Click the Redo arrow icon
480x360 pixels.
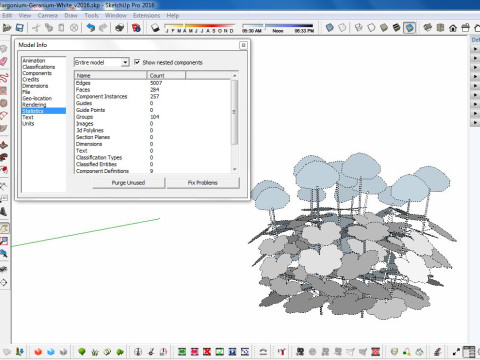(103, 28)
